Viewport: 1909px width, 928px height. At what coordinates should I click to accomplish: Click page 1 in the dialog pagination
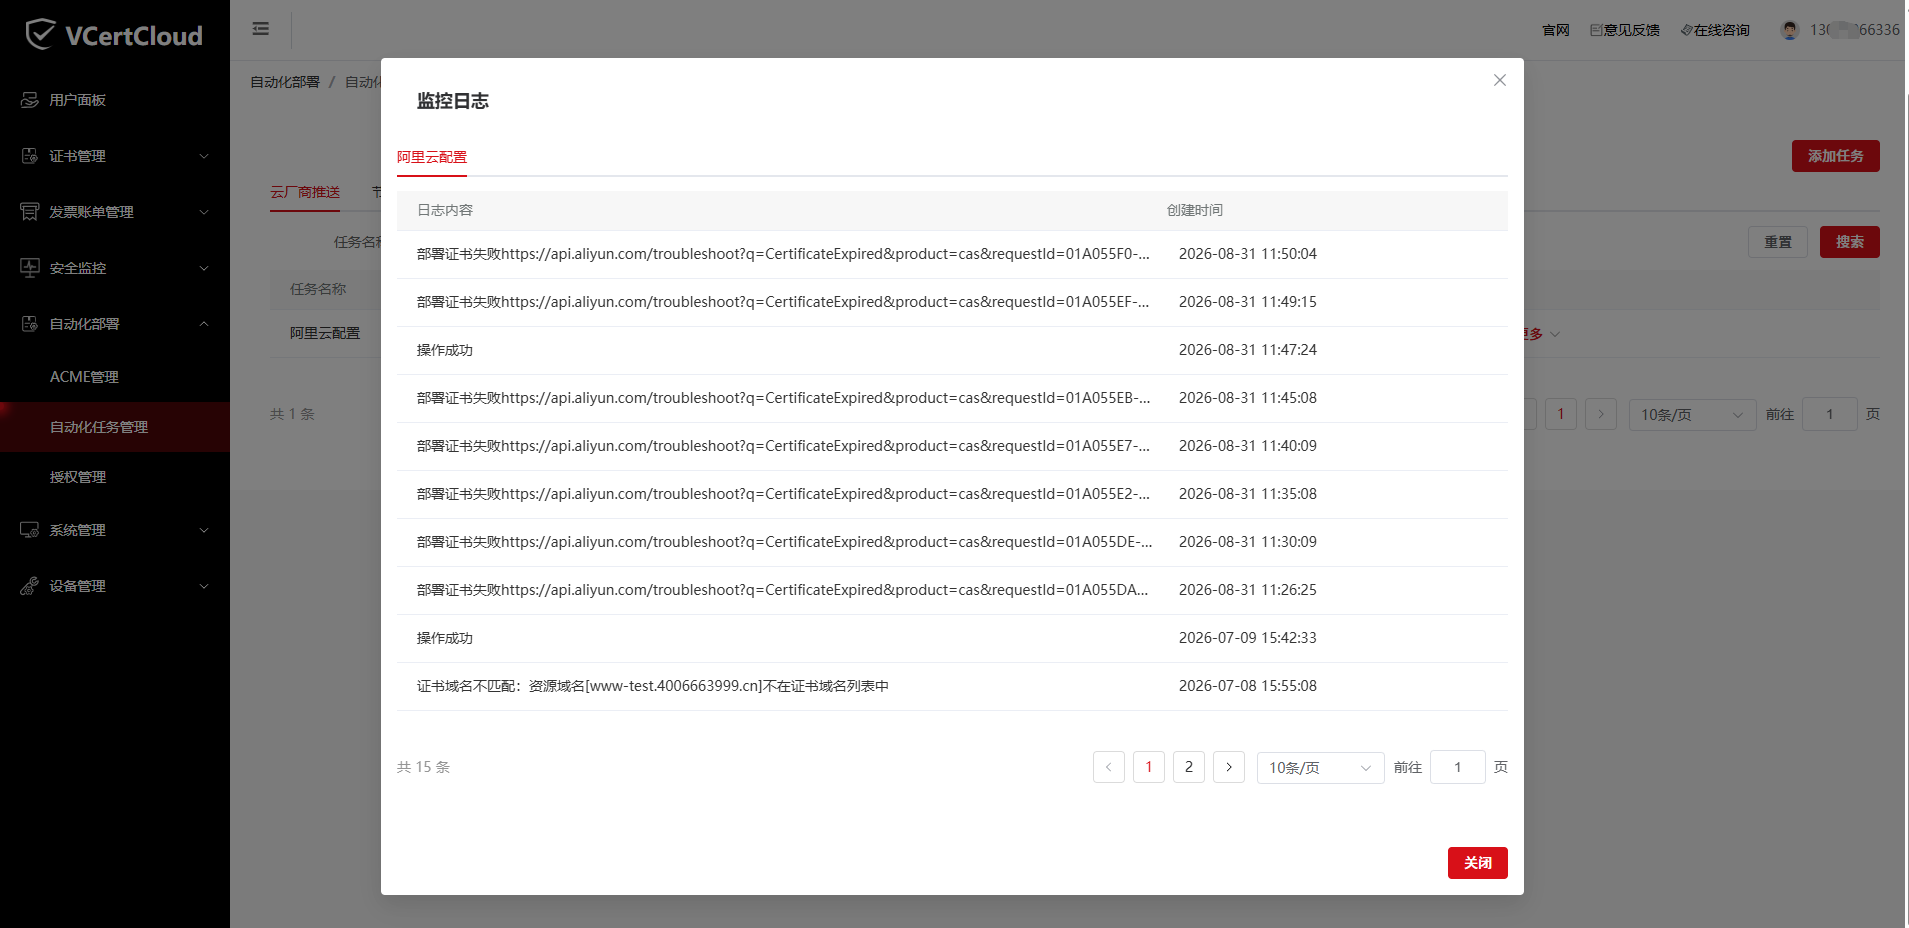1149,767
